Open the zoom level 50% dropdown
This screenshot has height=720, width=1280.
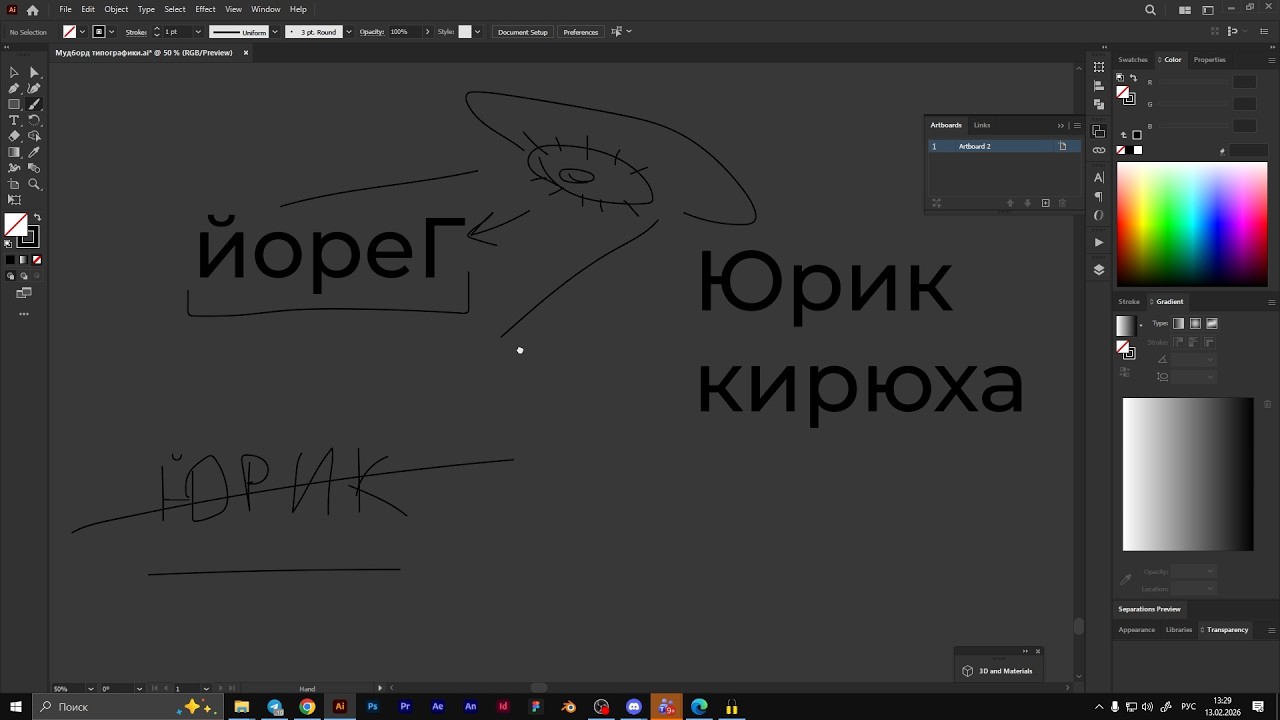tap(91, 688)
